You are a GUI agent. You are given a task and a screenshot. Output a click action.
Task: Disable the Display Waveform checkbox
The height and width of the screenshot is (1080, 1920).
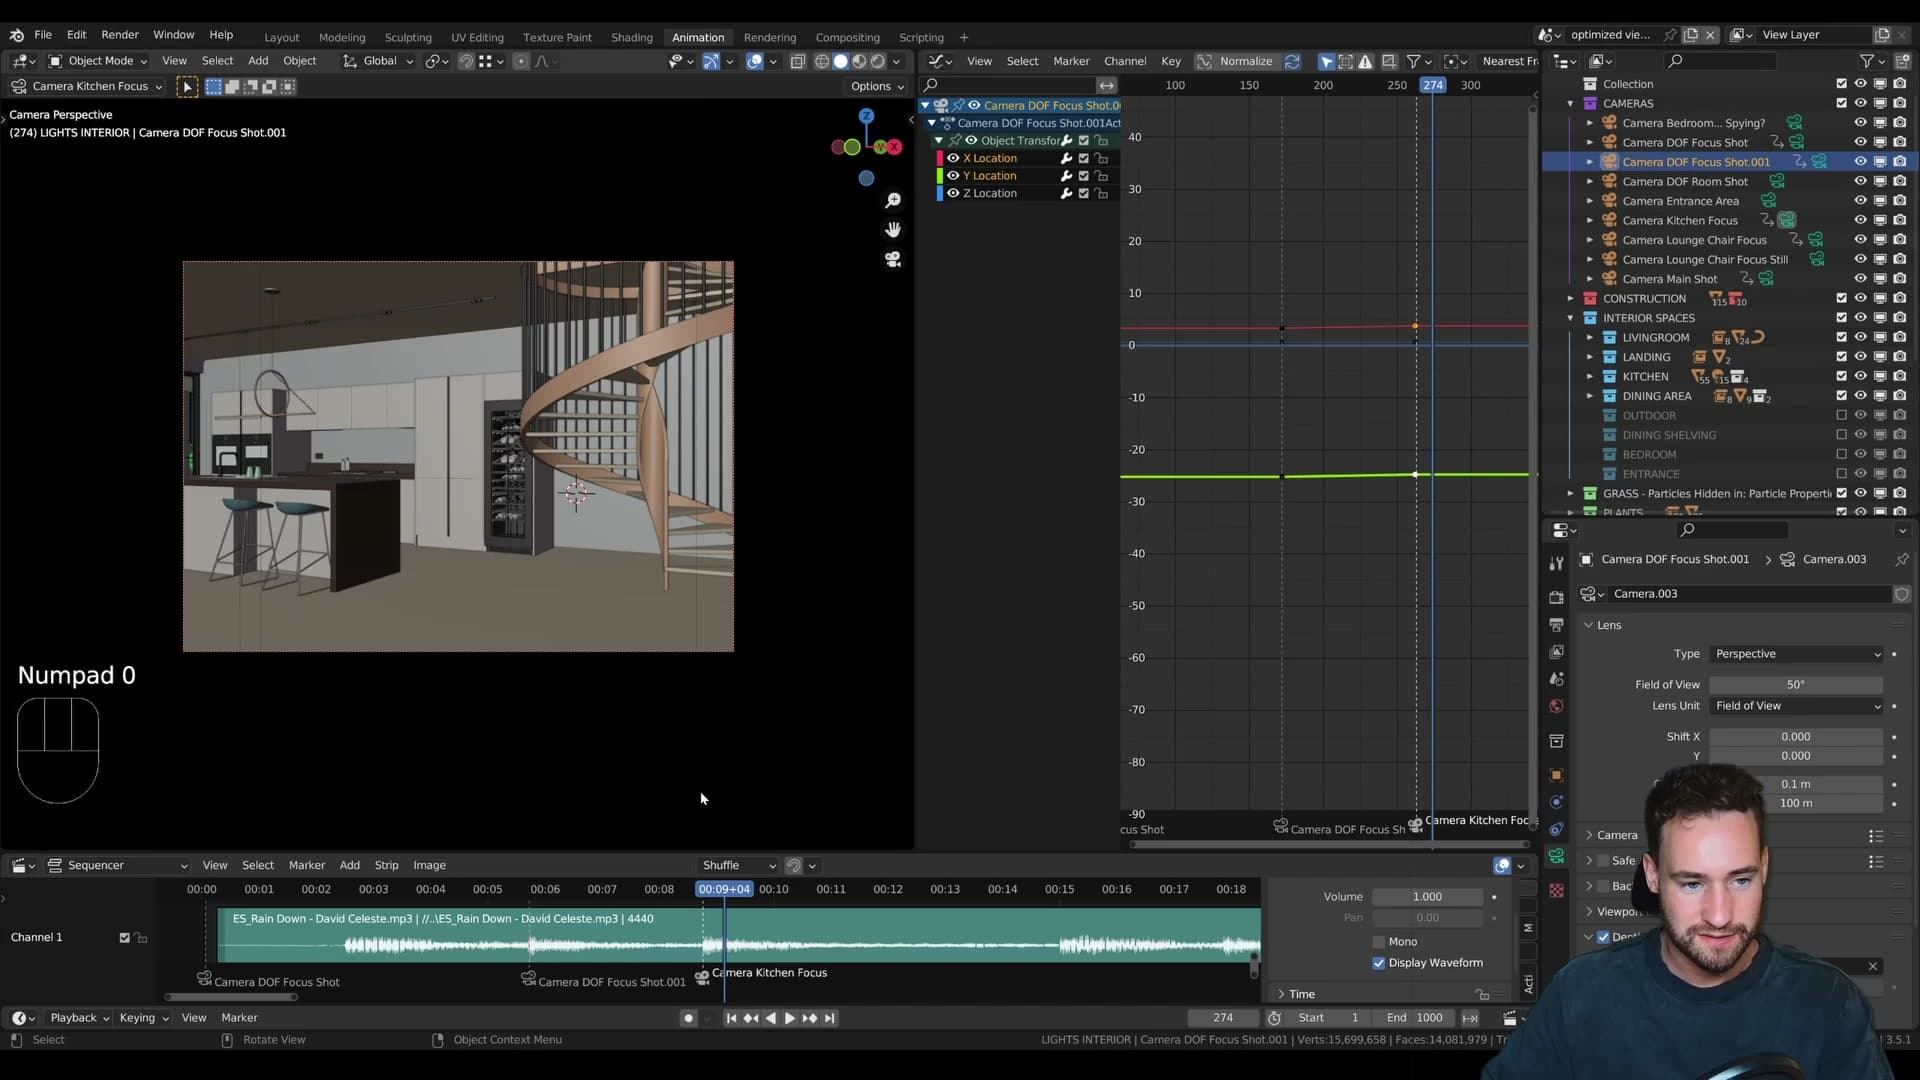click(x=1379, y=963)
